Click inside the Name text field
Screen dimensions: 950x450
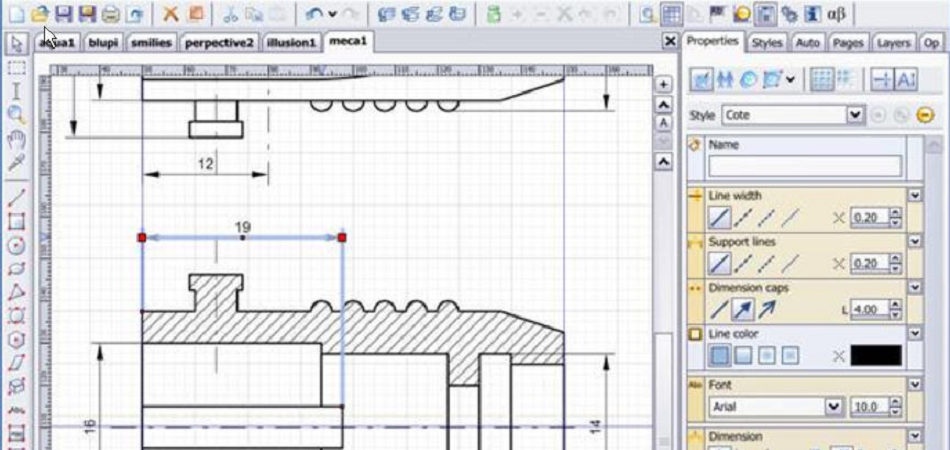click(804, 166)
